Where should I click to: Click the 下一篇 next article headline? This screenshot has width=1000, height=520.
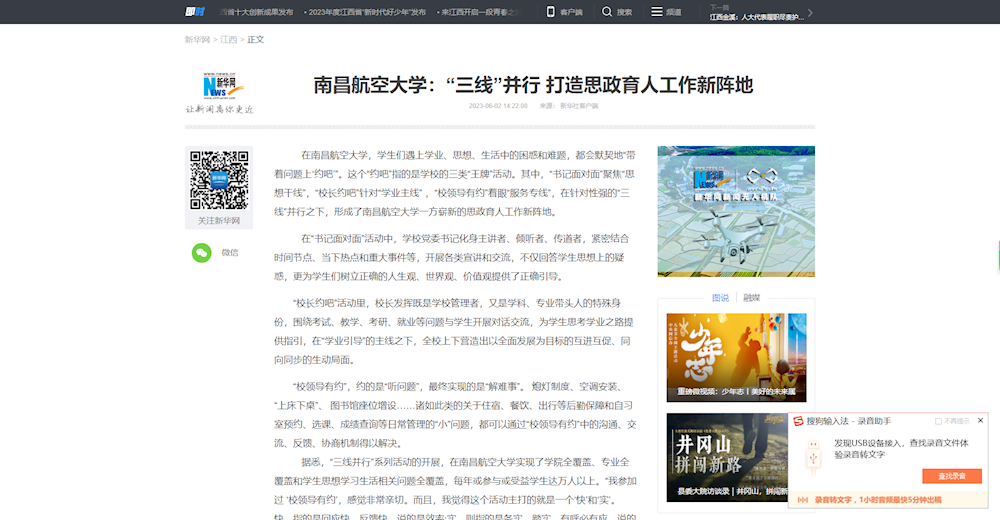(756, 17)
